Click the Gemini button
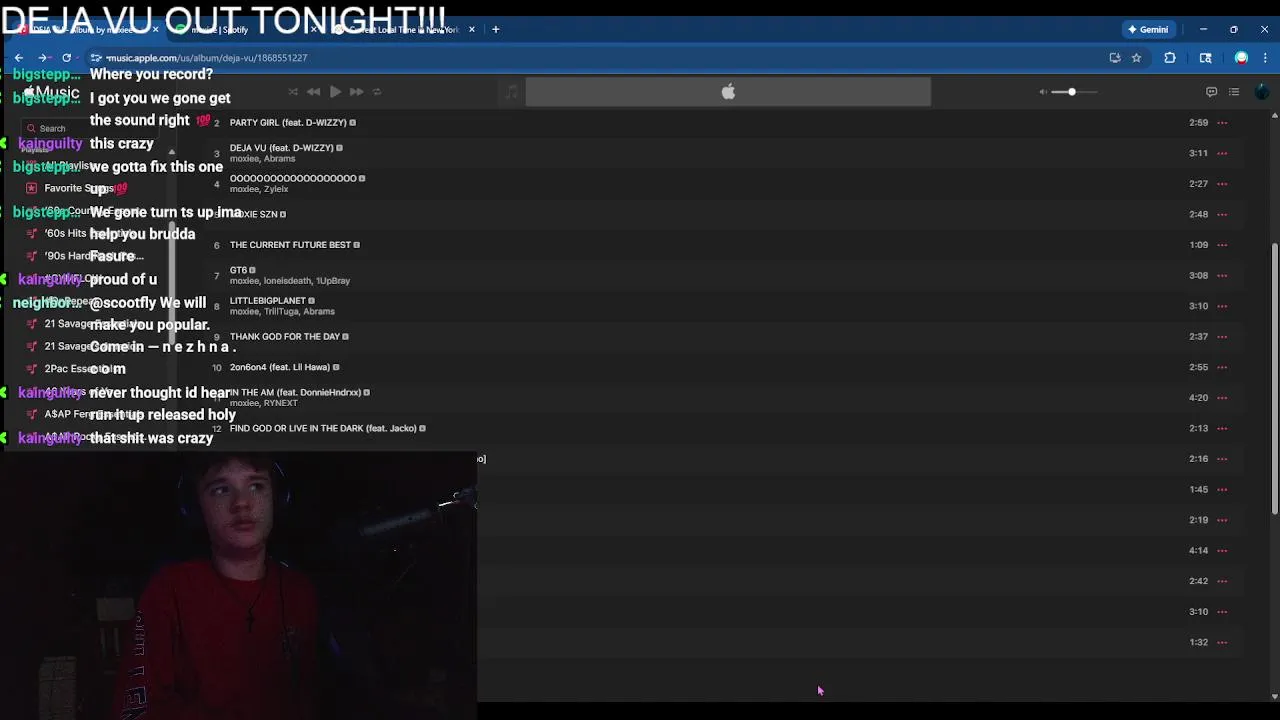 pos(1147,29)
